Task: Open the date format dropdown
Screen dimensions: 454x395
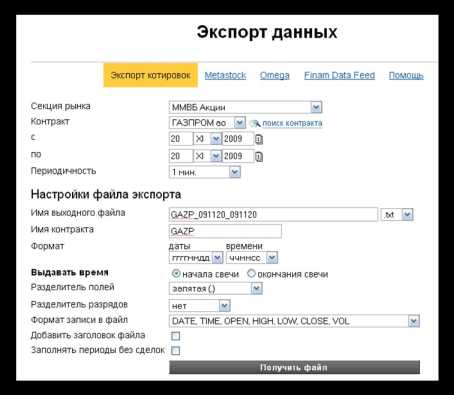Action: pos(196,258)
